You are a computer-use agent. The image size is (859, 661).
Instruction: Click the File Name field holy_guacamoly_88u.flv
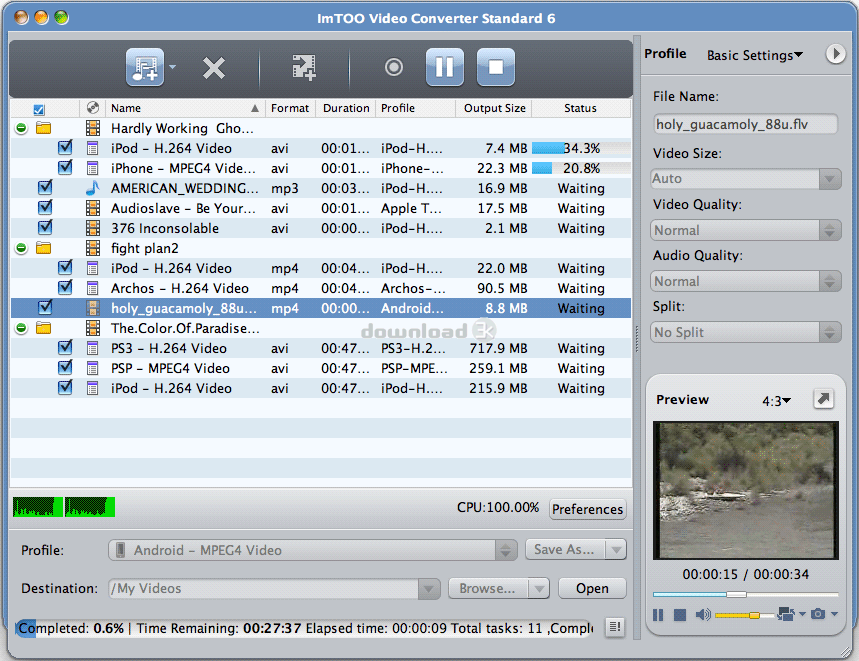pos(745,124)
